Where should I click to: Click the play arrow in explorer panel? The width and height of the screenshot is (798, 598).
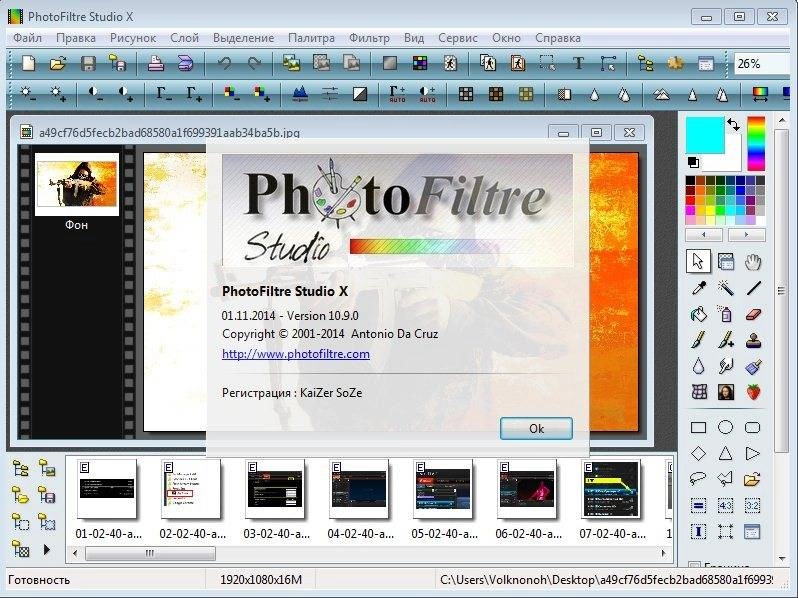point(47,549)
